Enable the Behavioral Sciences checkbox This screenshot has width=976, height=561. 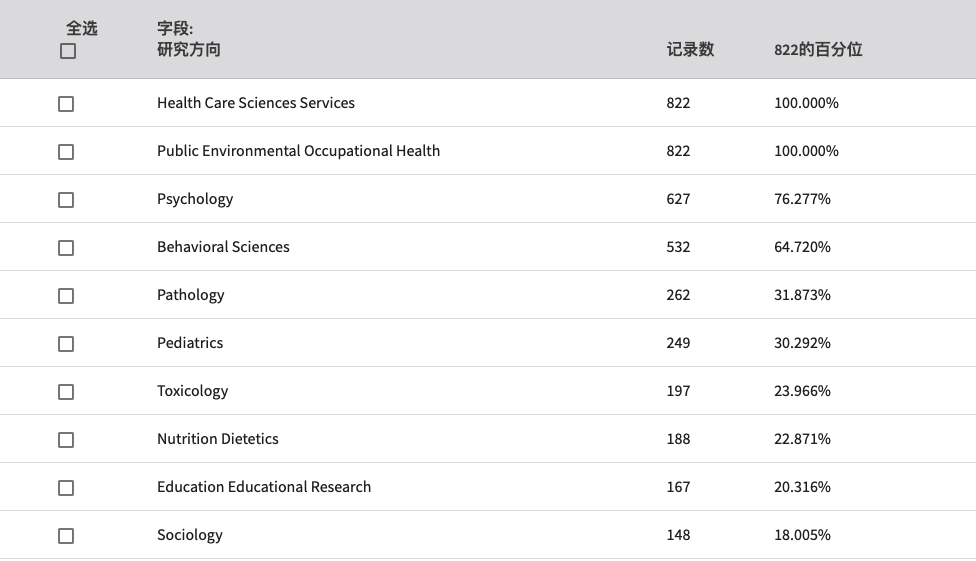(x=66, y=248)
